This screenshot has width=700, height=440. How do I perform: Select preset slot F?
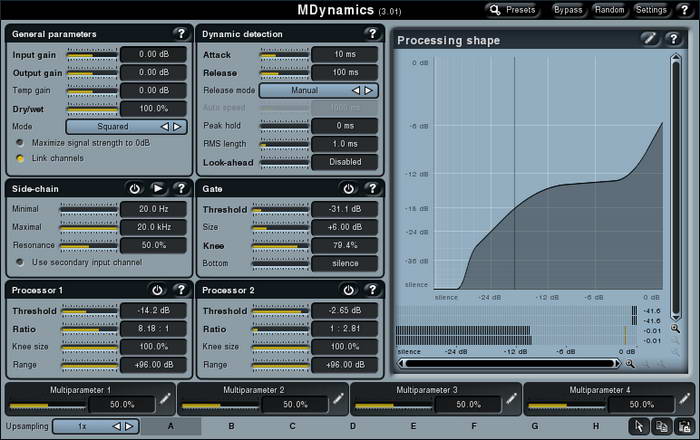[x=474, y=426]
